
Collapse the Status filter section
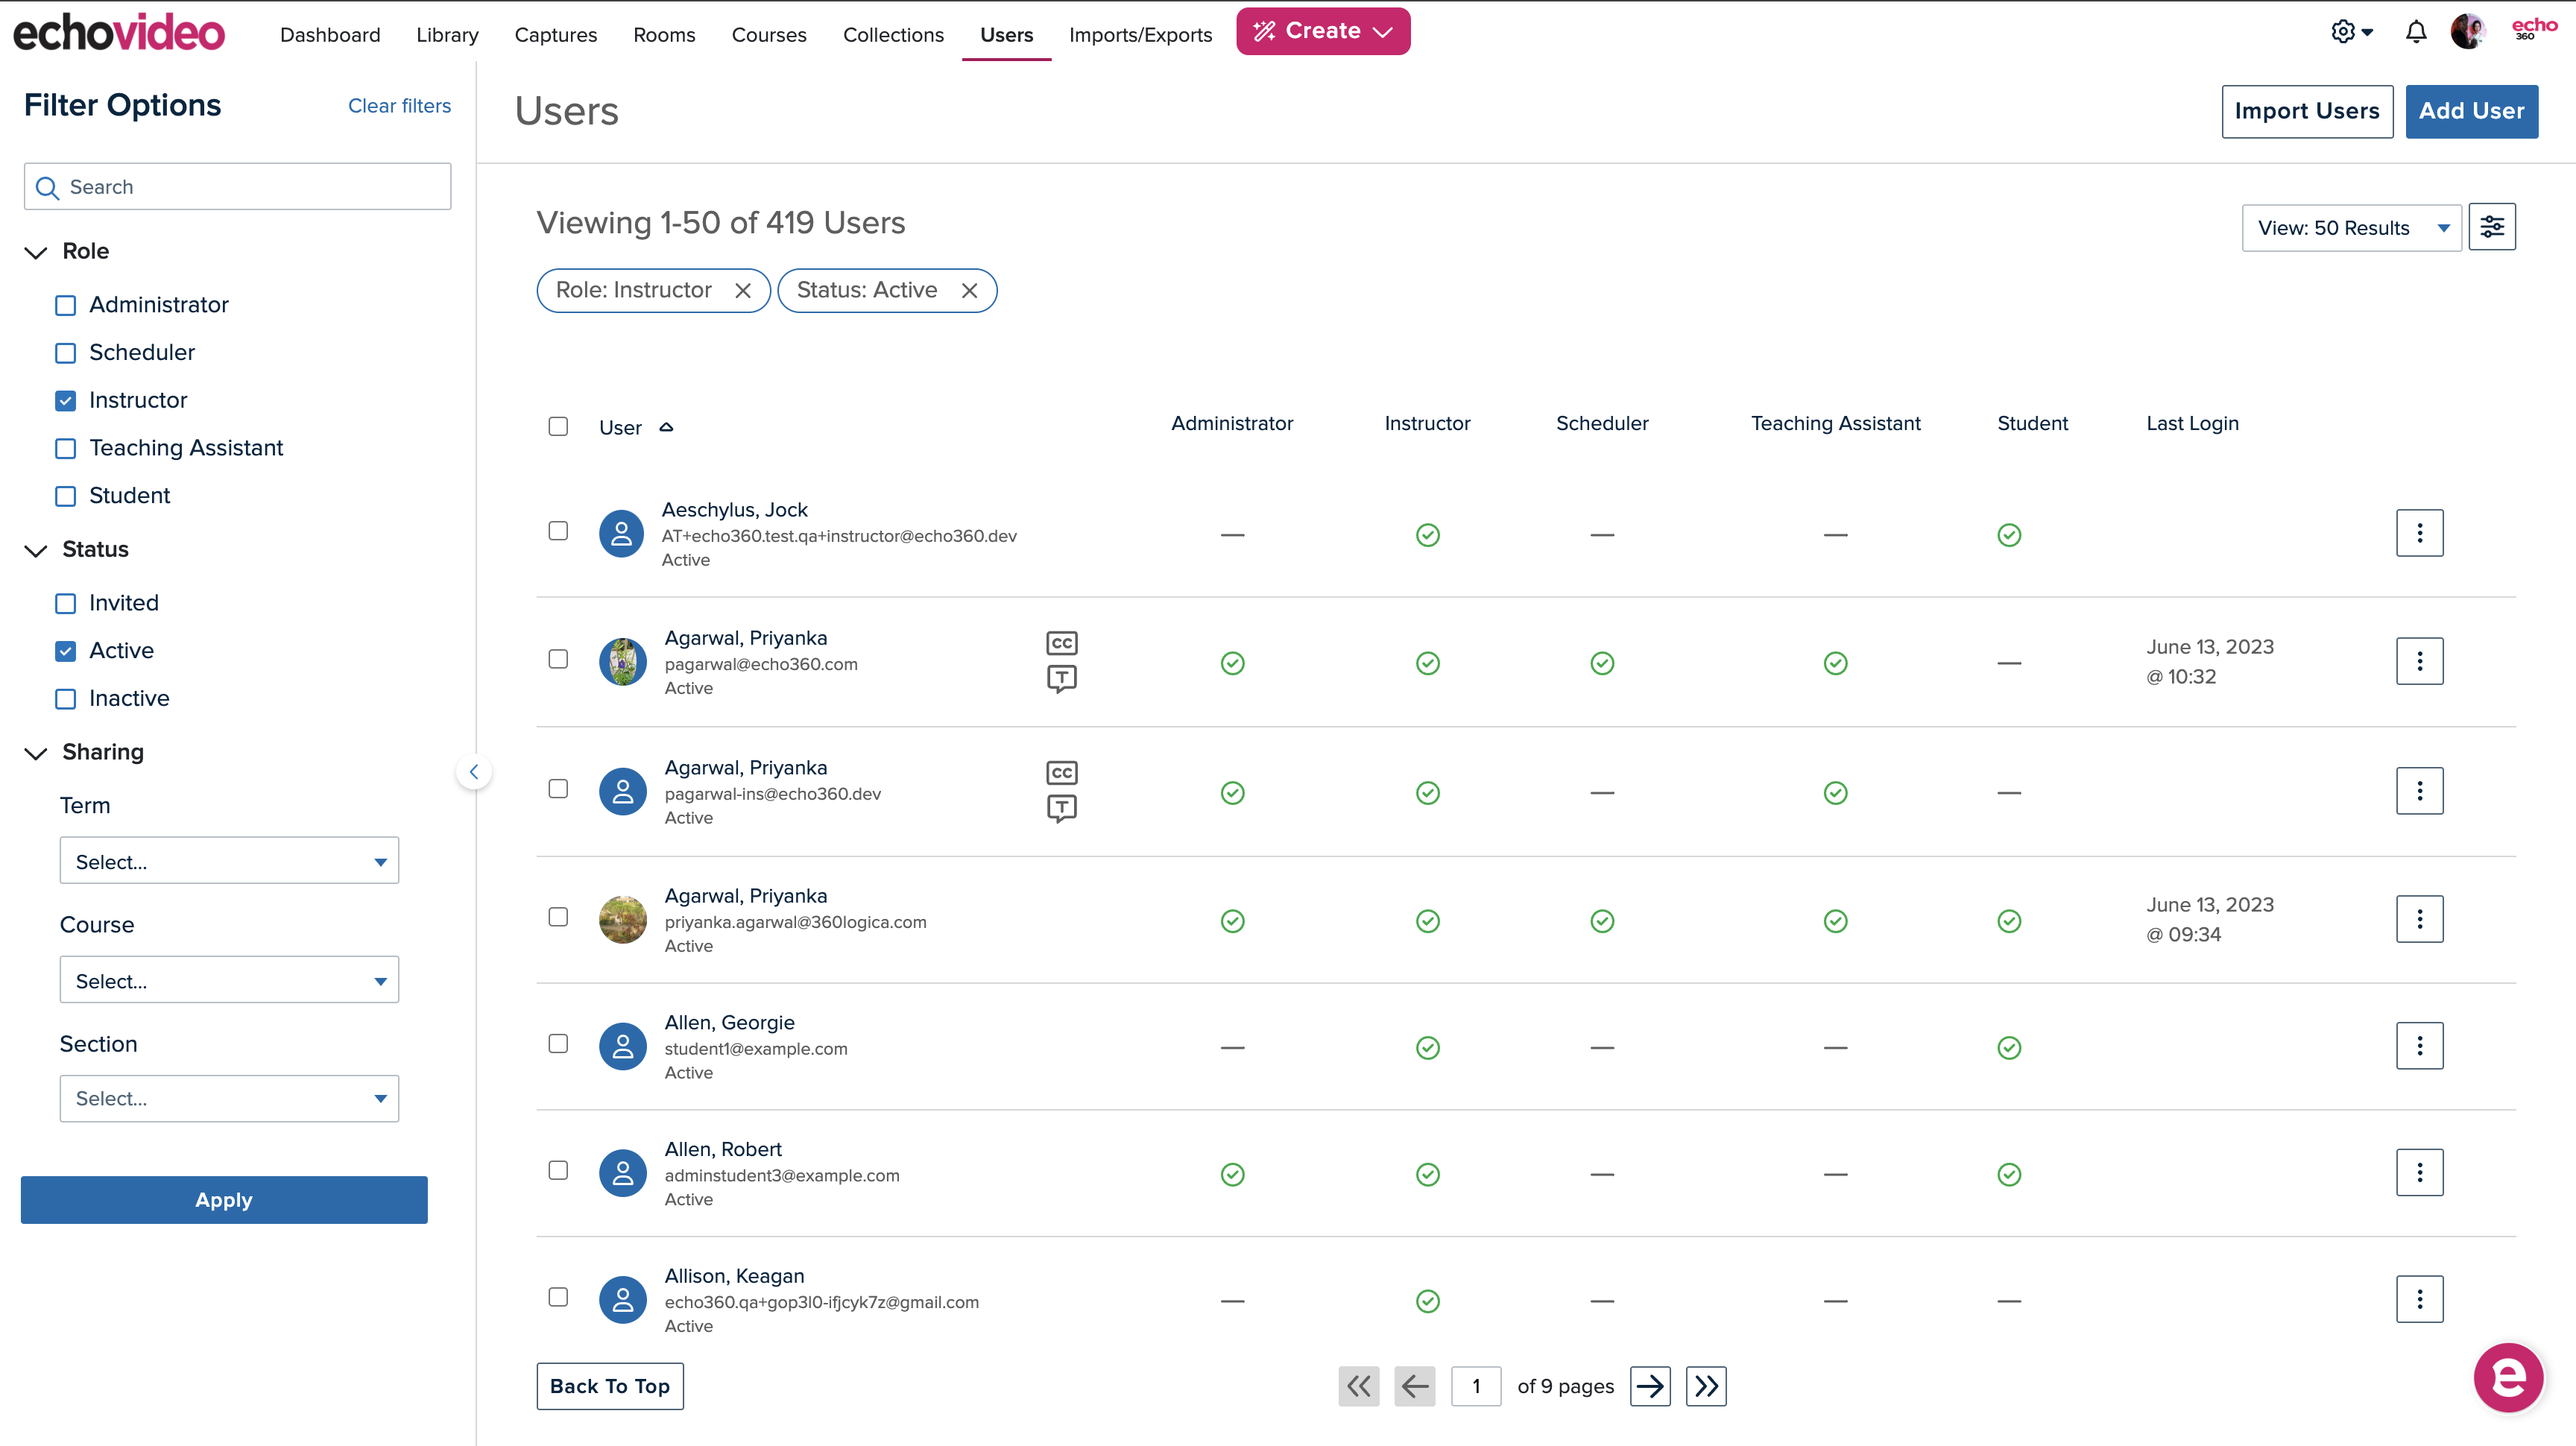(36, 550)
